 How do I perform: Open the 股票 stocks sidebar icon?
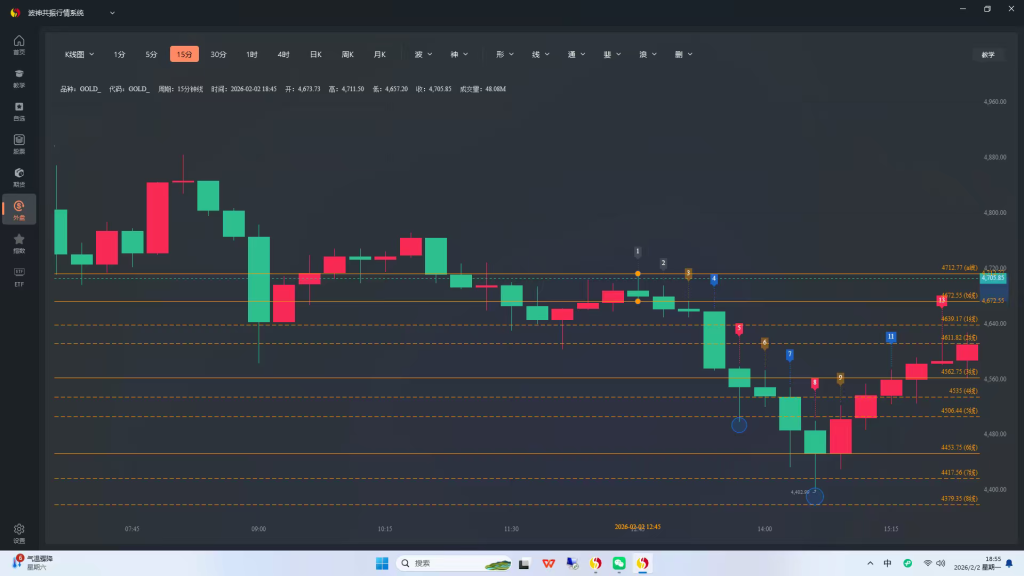point(19,142)
